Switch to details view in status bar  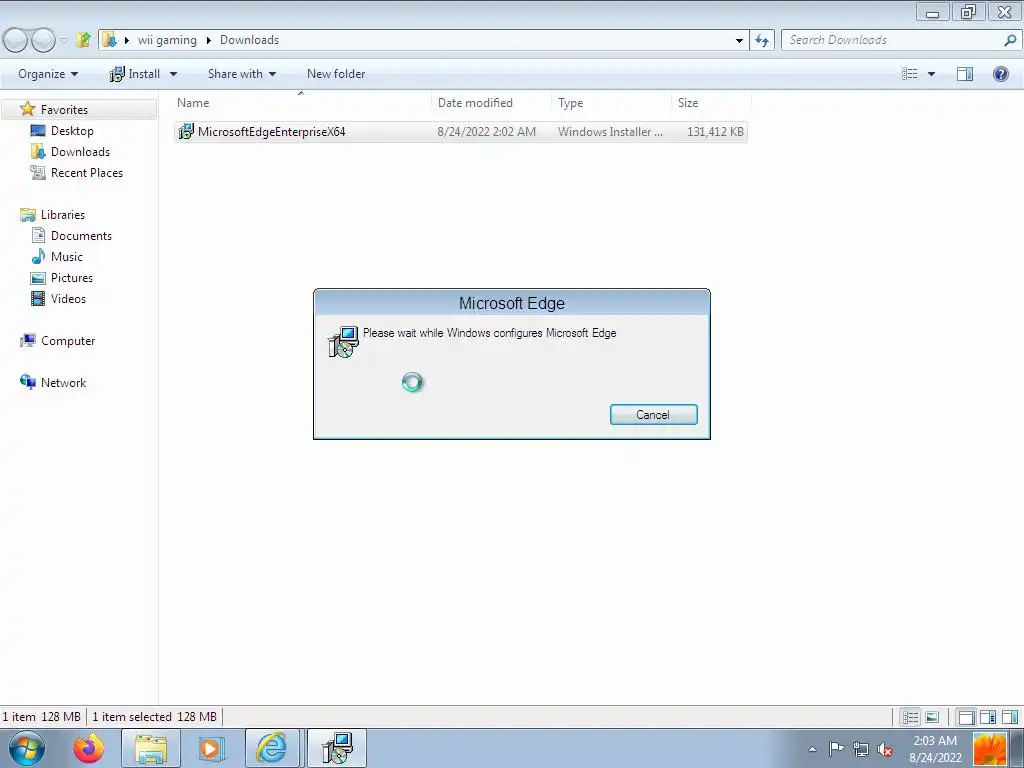pos(910,717)
